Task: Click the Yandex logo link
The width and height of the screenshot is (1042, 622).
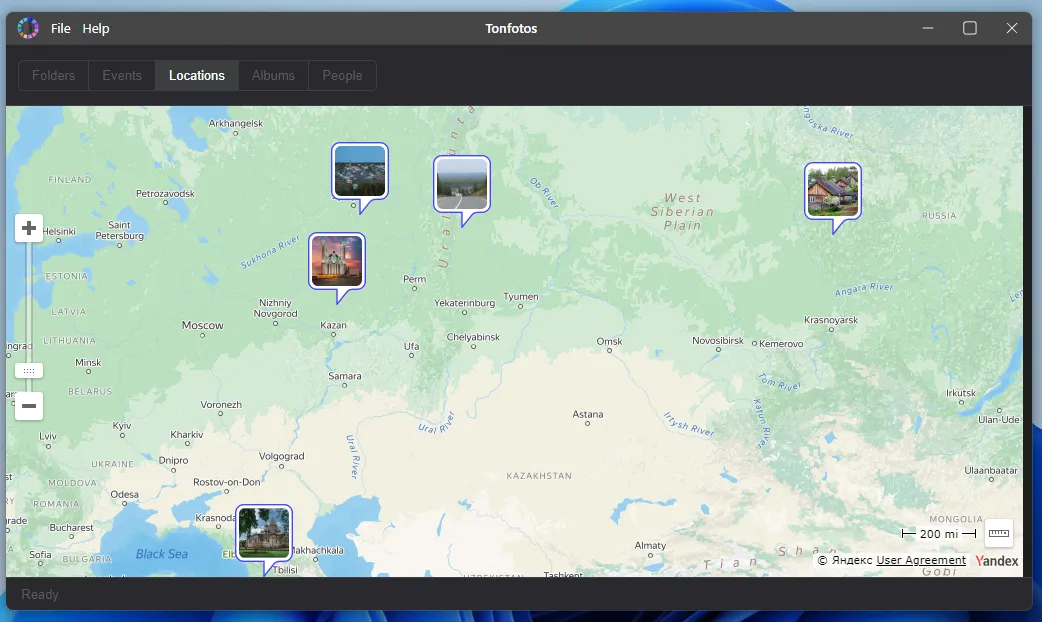Action: coord(997,561)
